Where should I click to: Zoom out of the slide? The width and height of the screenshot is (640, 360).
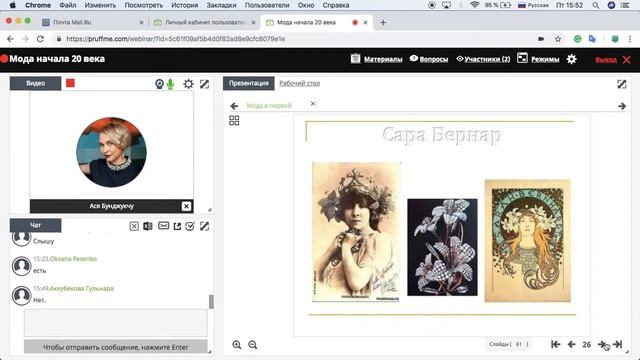pyautogui.click(x=253, y=345)
